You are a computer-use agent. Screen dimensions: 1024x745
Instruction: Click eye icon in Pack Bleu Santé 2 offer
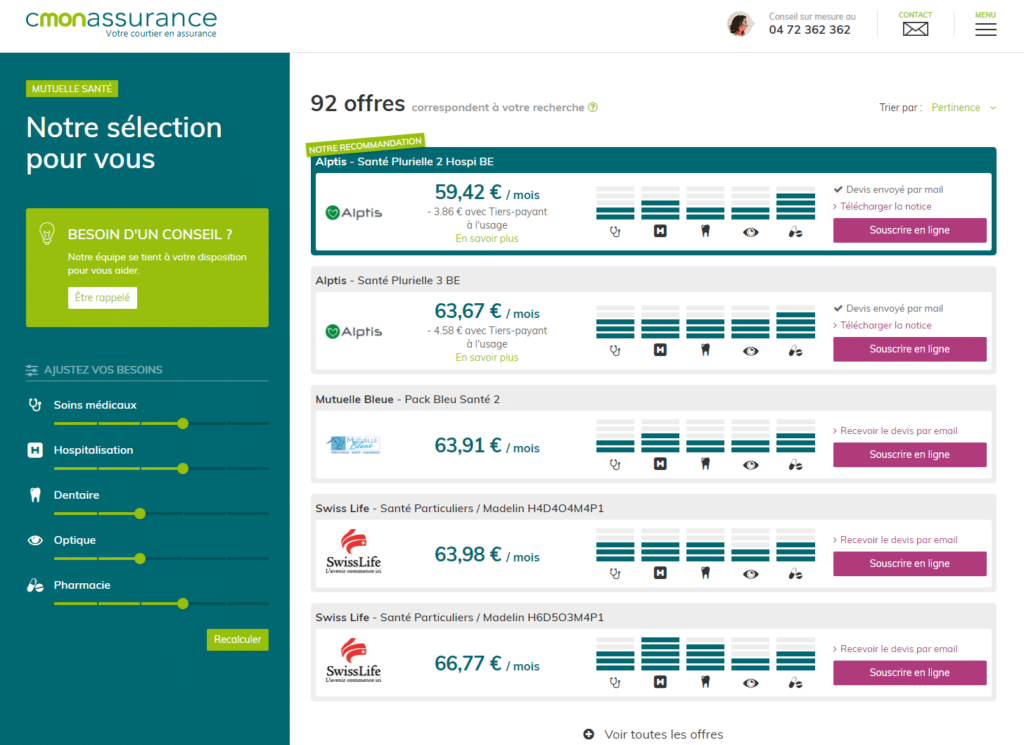click(x=750, y=465)
